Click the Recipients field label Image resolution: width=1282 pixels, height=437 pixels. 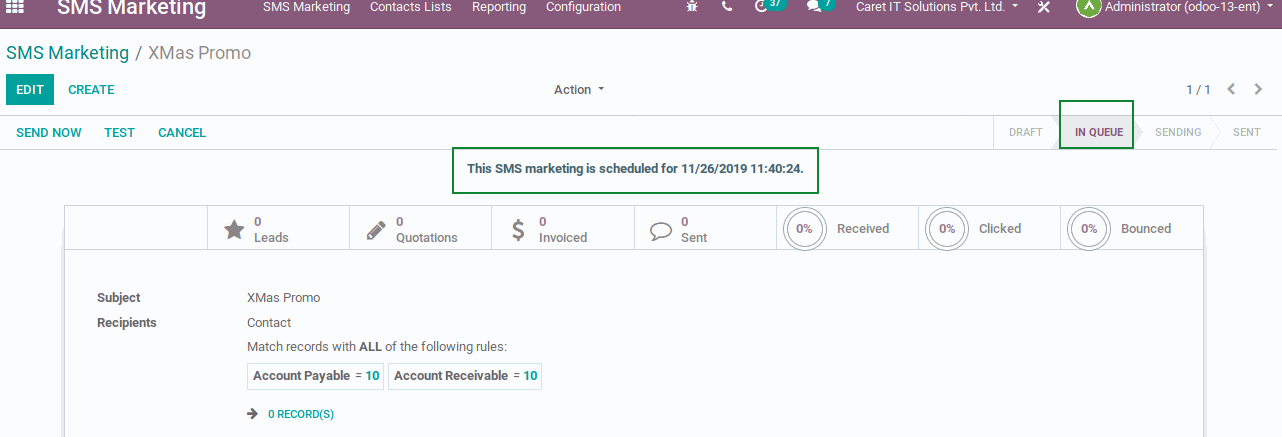coord(127,323)
